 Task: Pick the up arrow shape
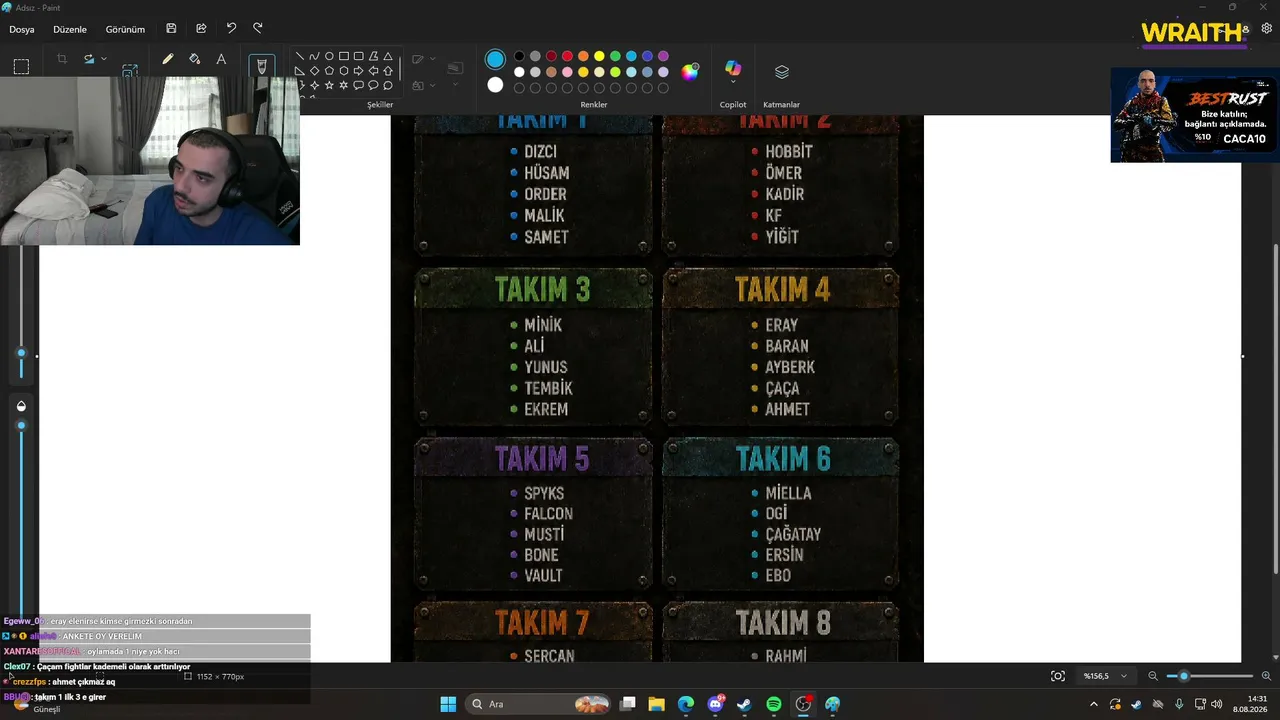388,71
